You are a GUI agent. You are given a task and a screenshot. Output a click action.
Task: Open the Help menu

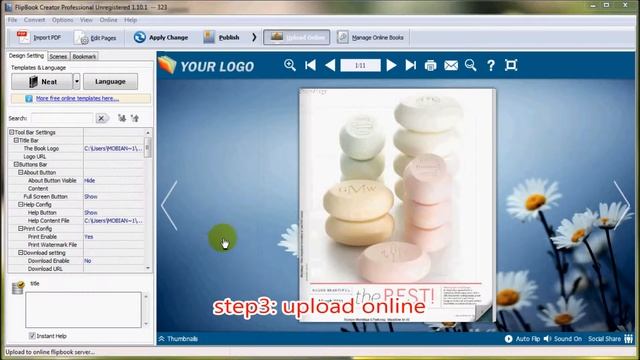(131, 20)
